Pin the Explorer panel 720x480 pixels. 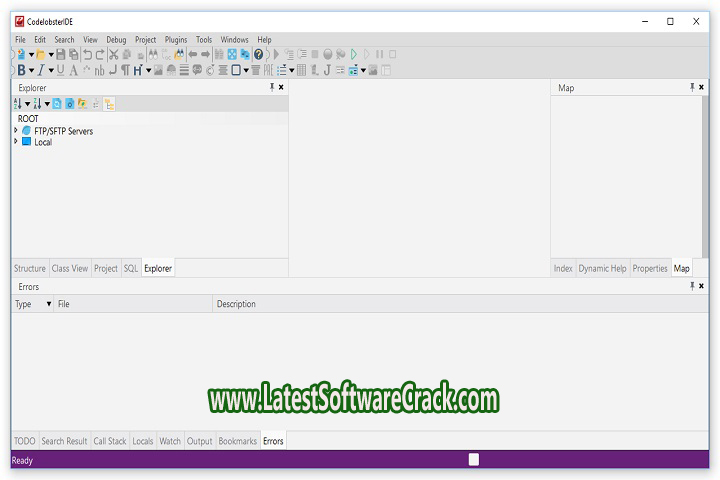(272, 88)
